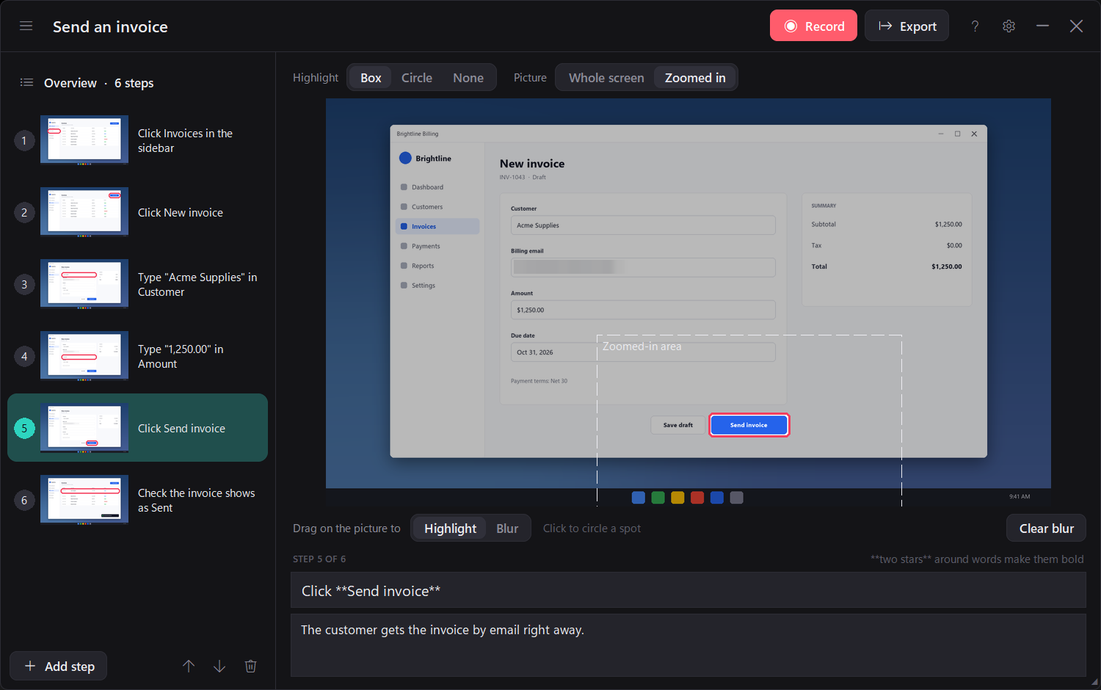1101x690 pixels.
Task: Select Circle highlight style
Action: [416, 78]
